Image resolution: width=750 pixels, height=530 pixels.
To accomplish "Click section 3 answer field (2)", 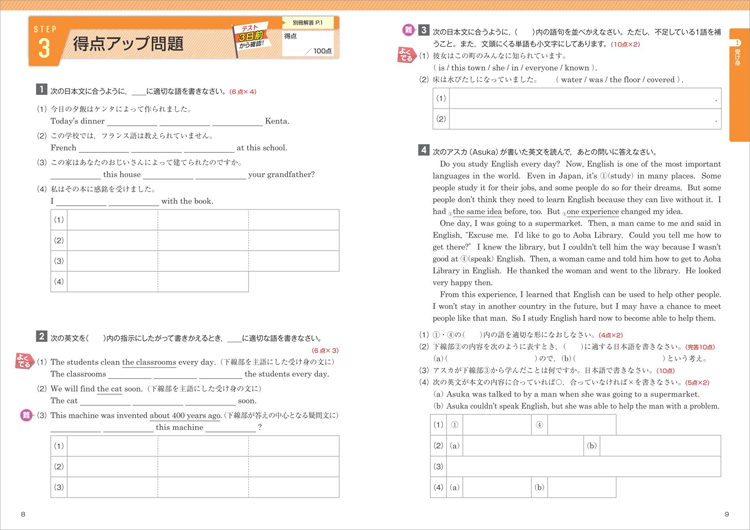I will [x=585, y=119].
